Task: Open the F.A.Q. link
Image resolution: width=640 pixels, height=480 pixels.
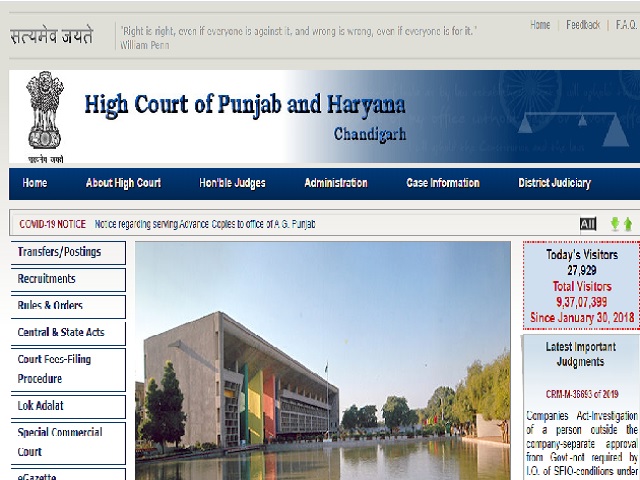Action: pos(627,25)
